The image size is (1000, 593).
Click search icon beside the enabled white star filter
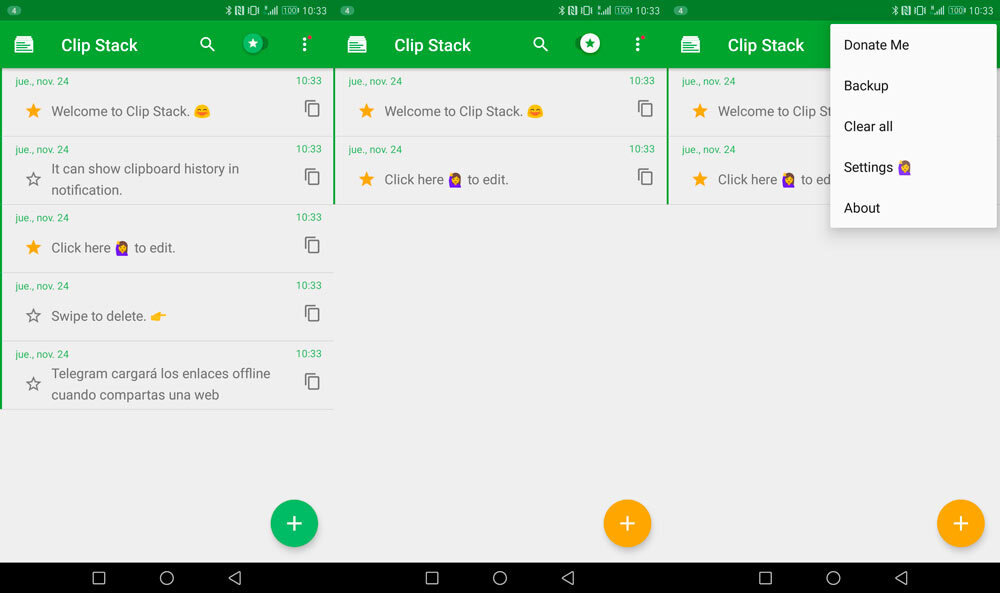(540, 45)
